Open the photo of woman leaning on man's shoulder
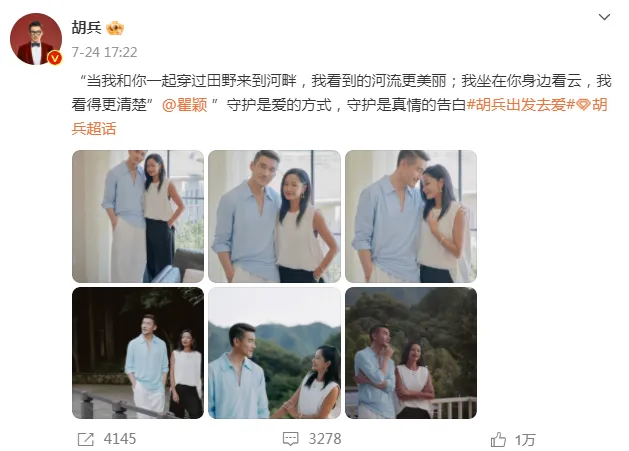 [x=411, y=216]
